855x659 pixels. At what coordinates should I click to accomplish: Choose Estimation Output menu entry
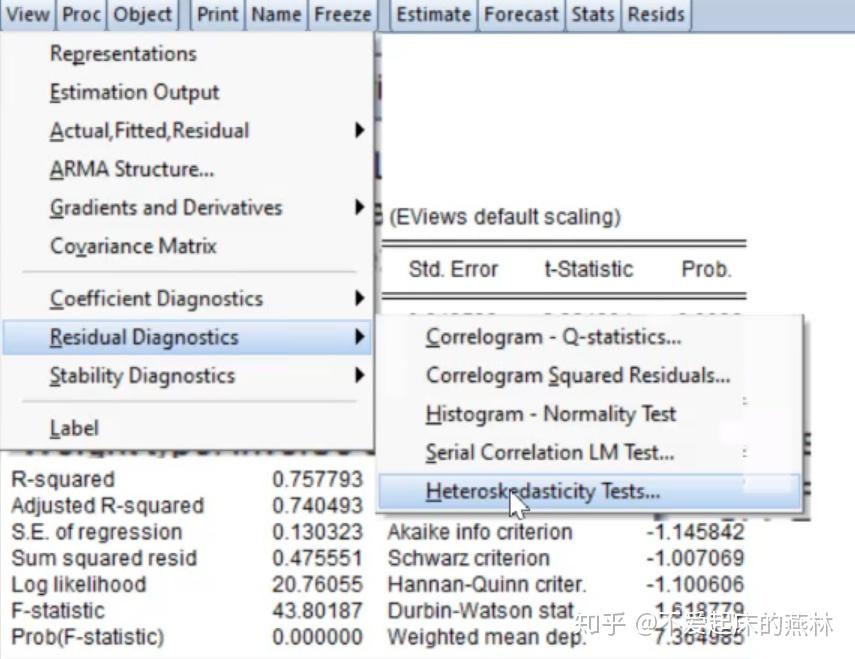134,93
